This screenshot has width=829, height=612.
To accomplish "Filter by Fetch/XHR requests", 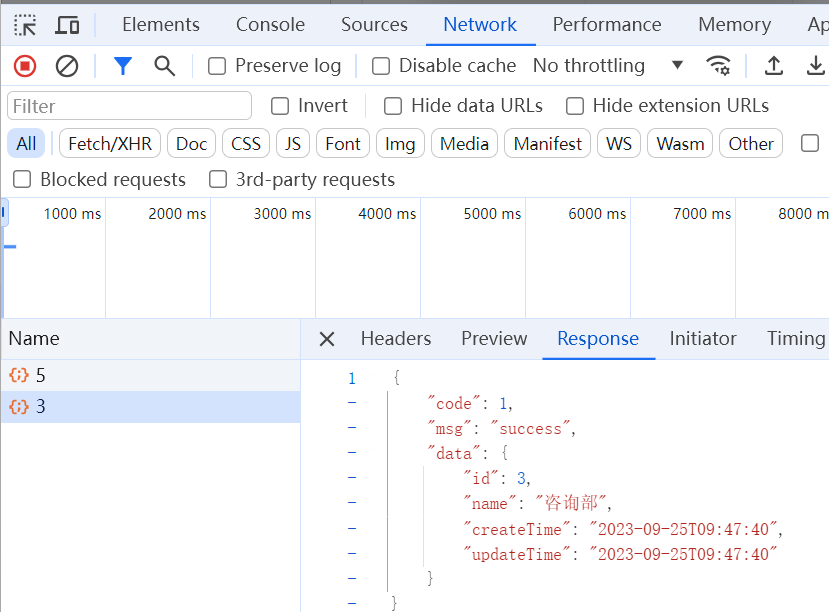I will [110, 144].
